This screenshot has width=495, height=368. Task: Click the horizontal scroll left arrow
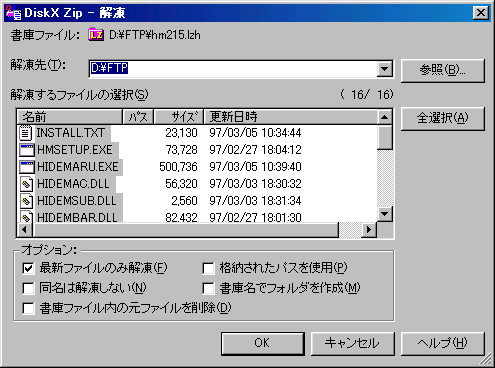[25, 230]
